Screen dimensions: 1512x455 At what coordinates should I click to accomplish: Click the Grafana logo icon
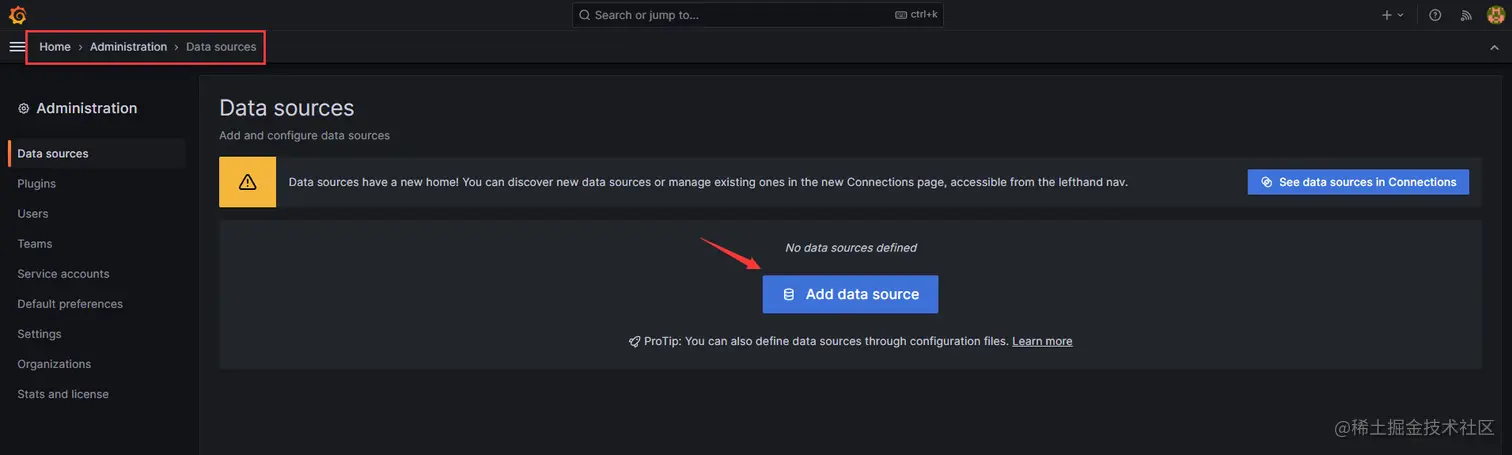pyautogui.click(x=17, y=15)
